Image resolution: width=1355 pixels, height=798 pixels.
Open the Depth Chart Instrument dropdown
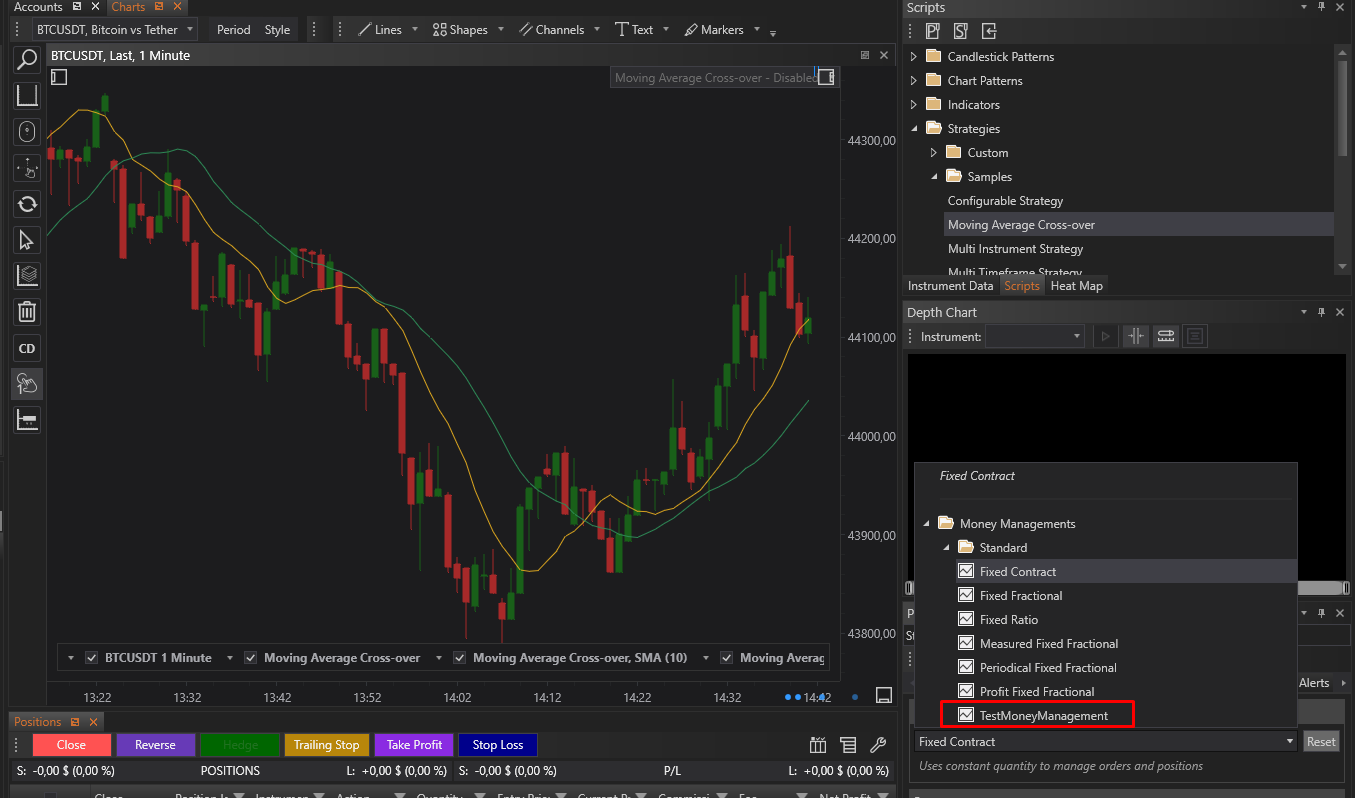1076,337
